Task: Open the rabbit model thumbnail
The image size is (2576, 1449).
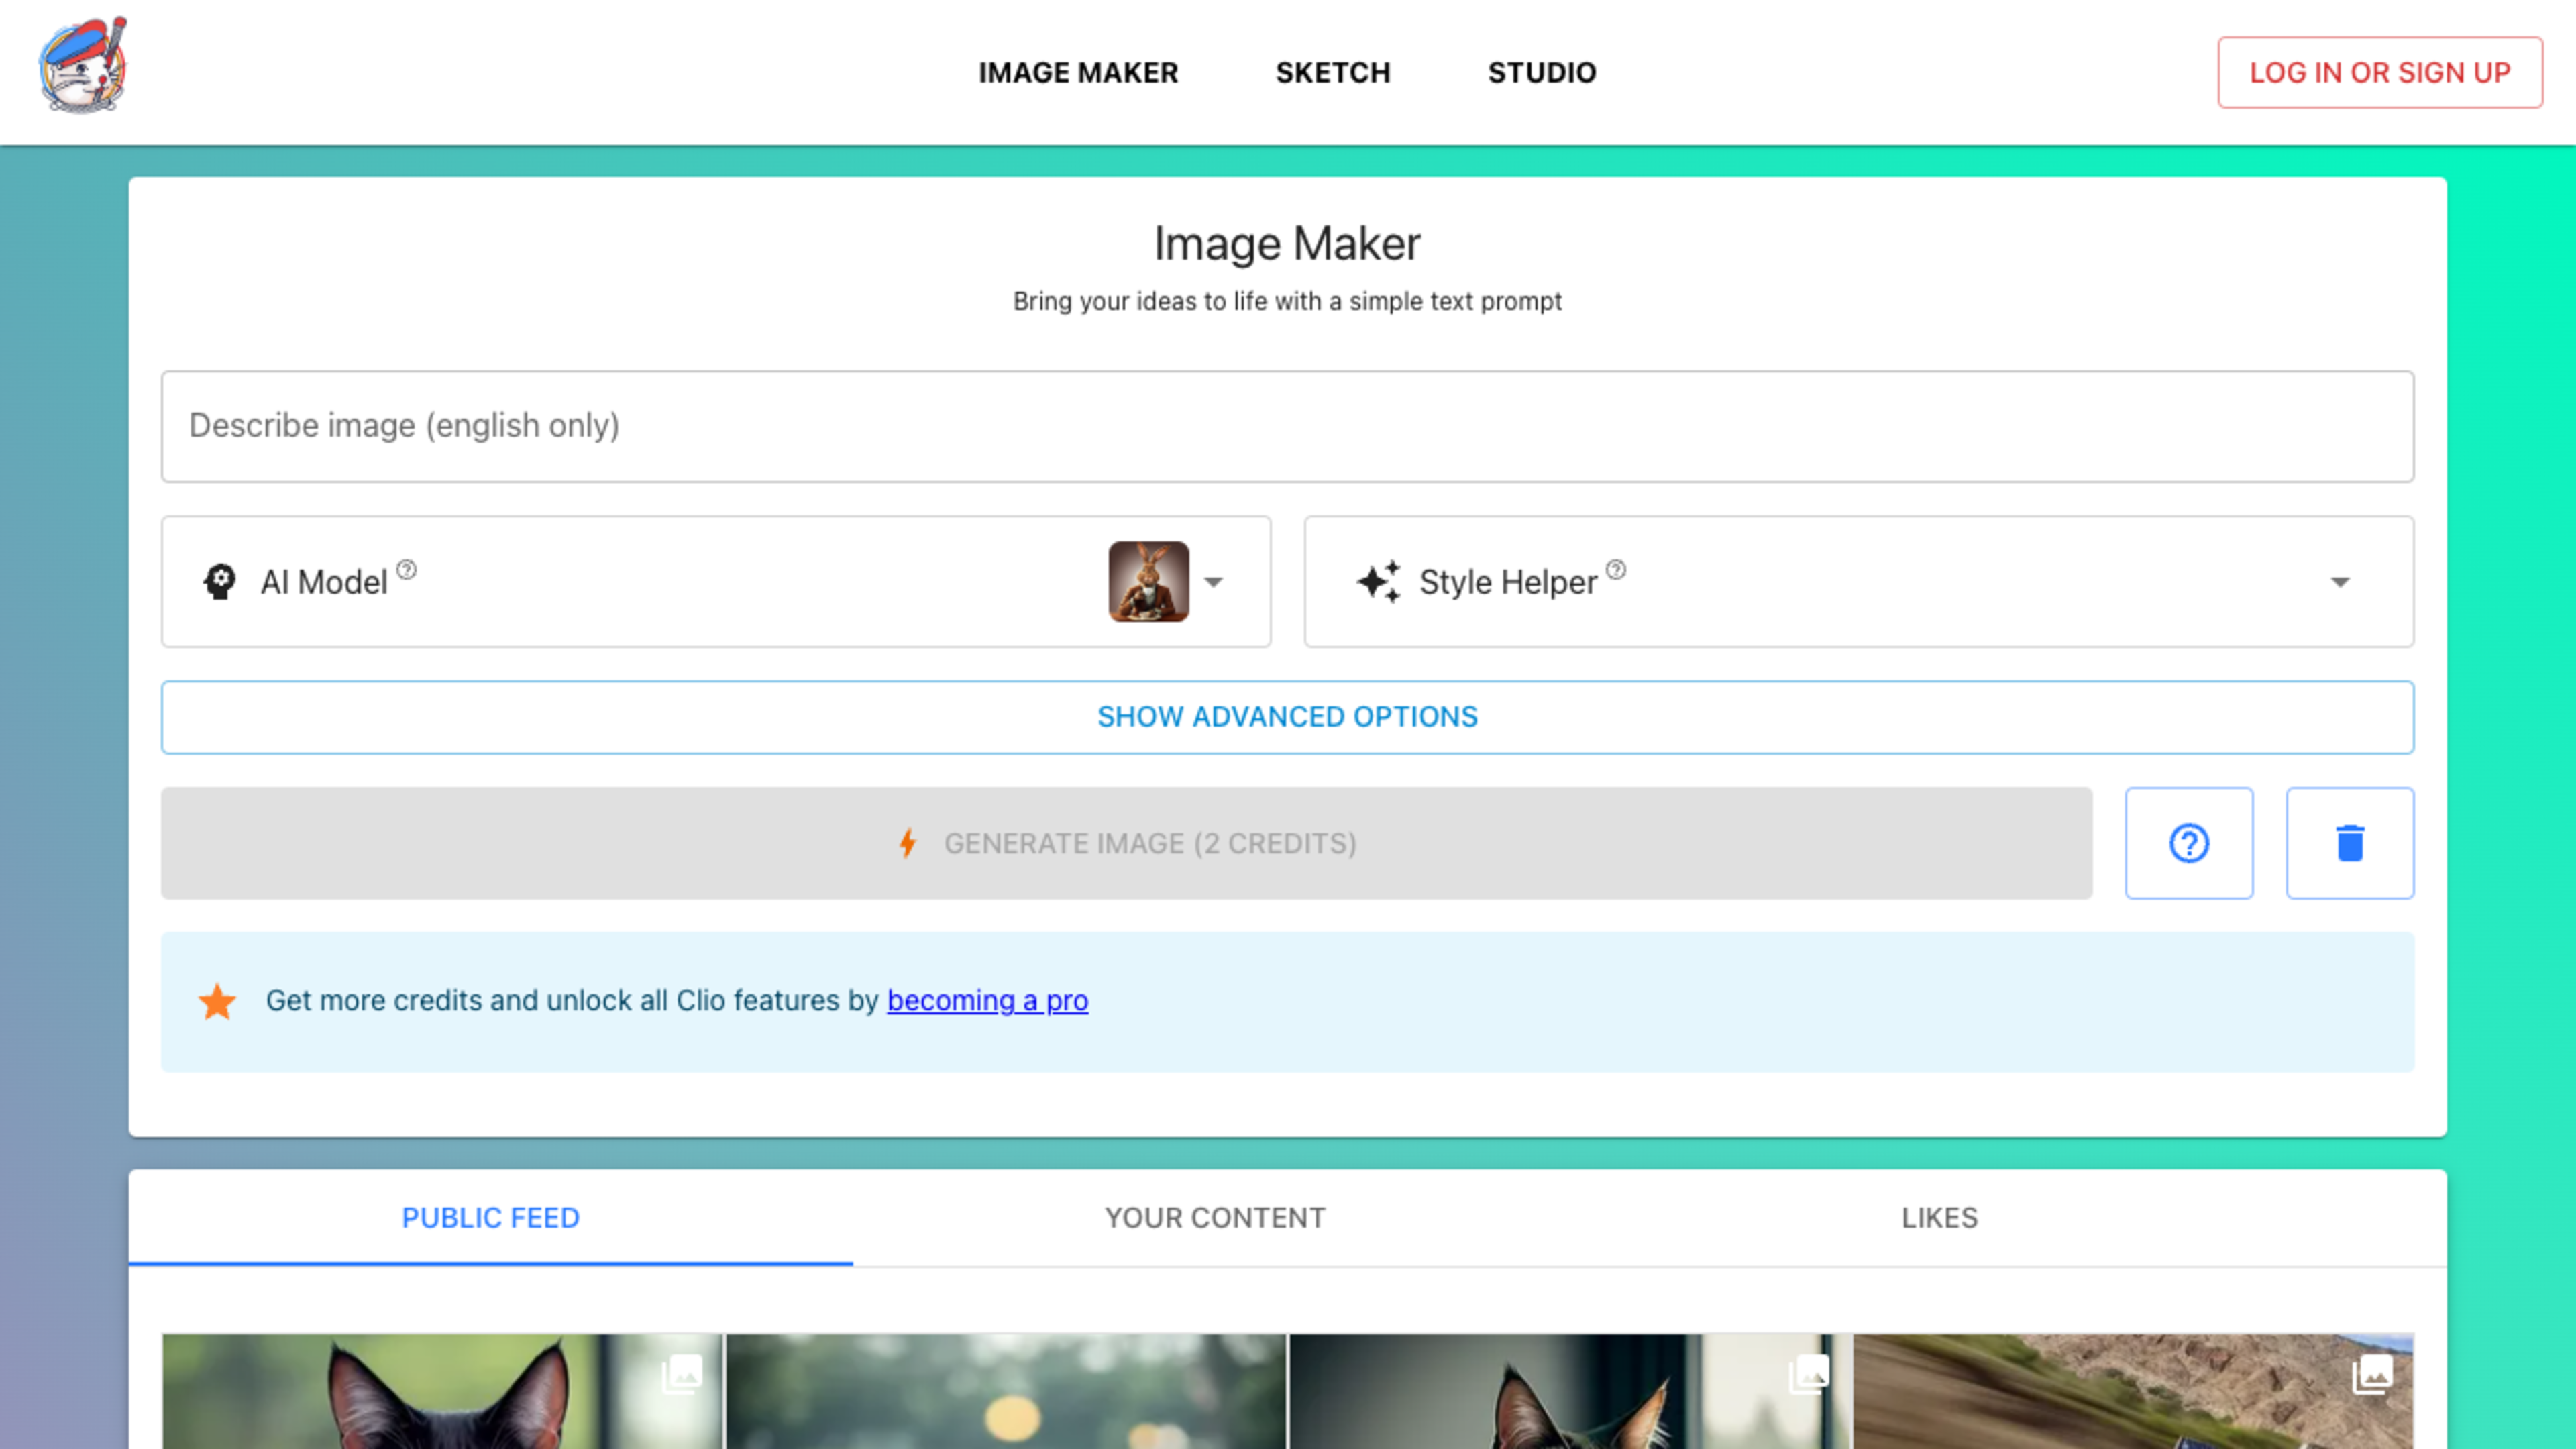Action: [x=1148, y=582]
